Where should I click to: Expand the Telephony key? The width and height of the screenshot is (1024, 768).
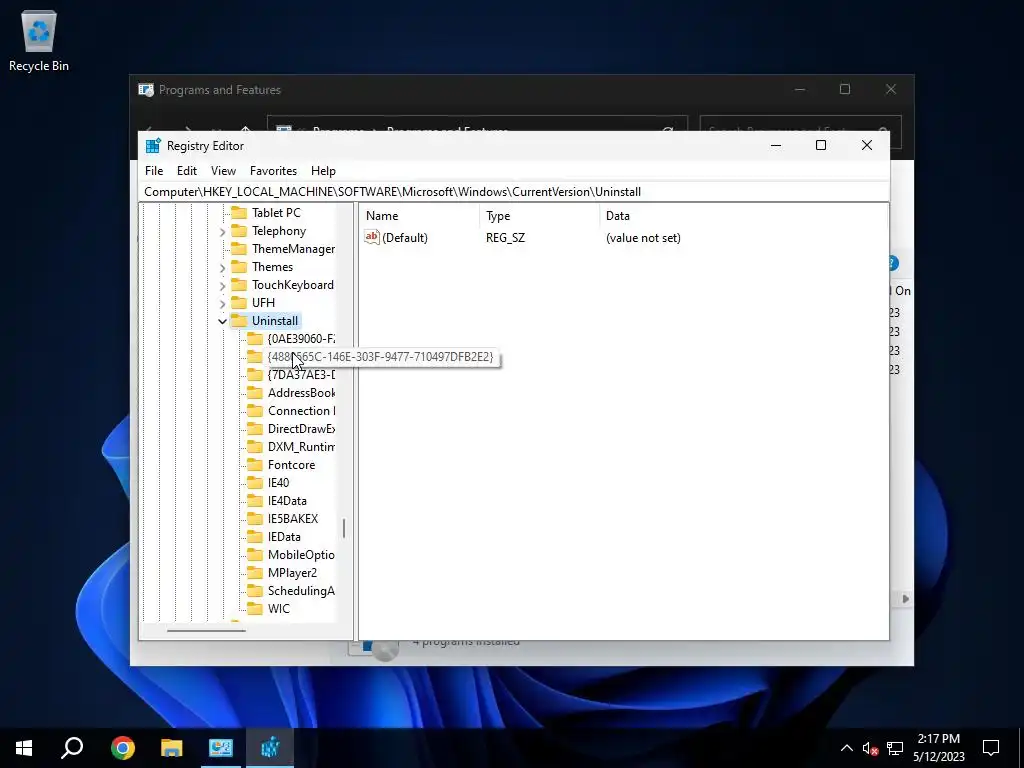(x=223, y=232)
